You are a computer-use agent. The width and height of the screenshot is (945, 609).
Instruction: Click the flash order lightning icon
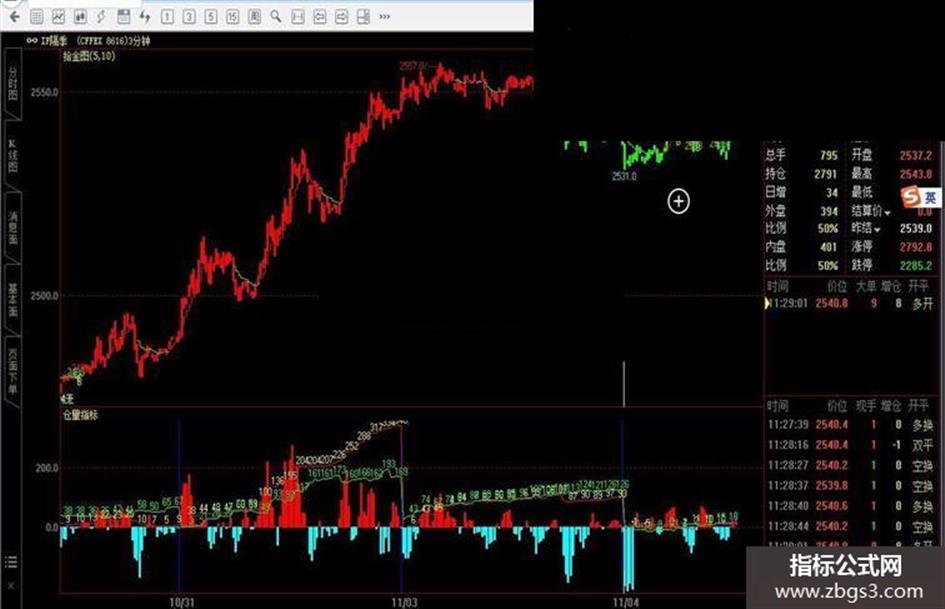coord(101,17)
